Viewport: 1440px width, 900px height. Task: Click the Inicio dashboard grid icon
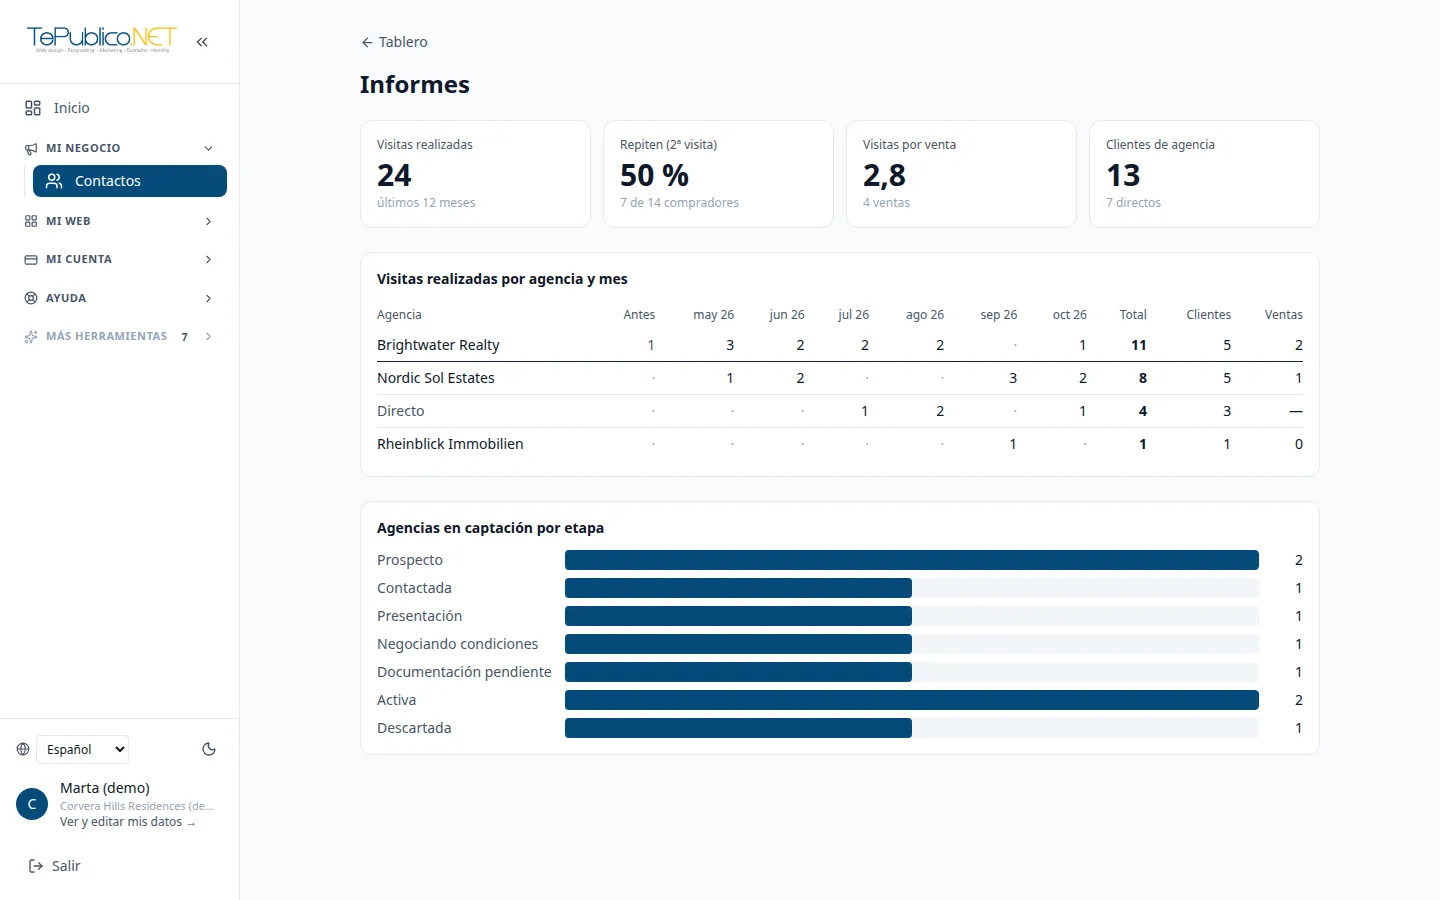(33, 108)
